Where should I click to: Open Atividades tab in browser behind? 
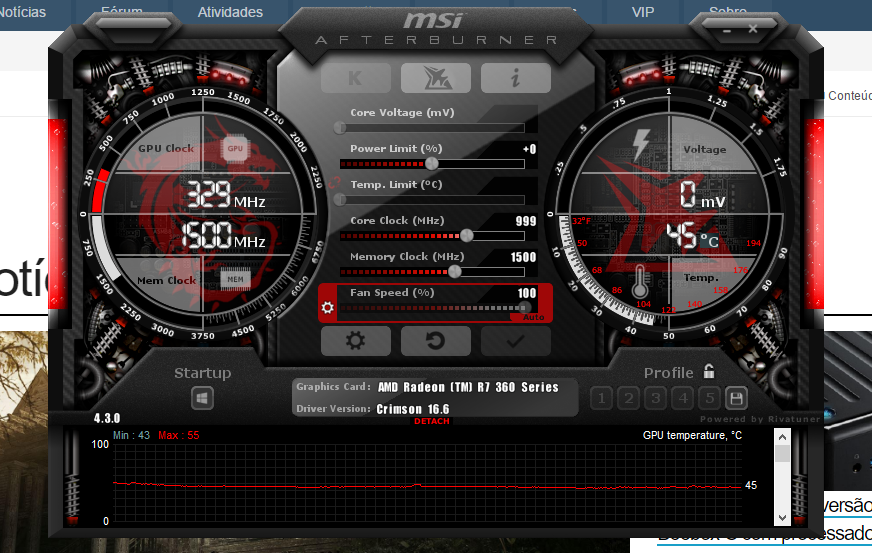[x=230, y=12]
